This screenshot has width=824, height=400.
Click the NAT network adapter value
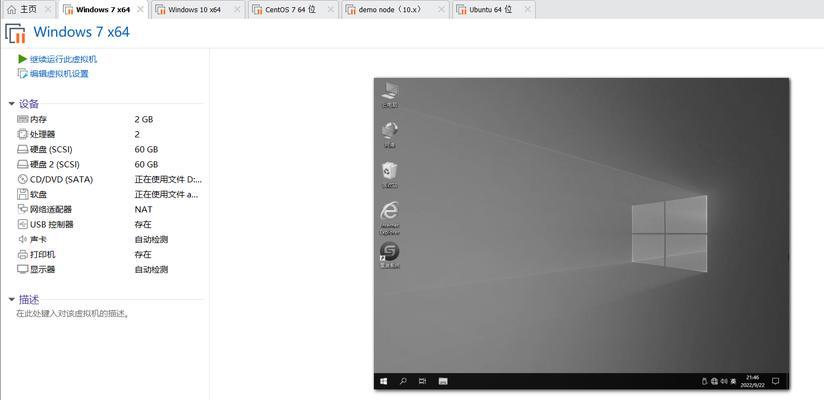pyautogui.click(x=143, y=209)
